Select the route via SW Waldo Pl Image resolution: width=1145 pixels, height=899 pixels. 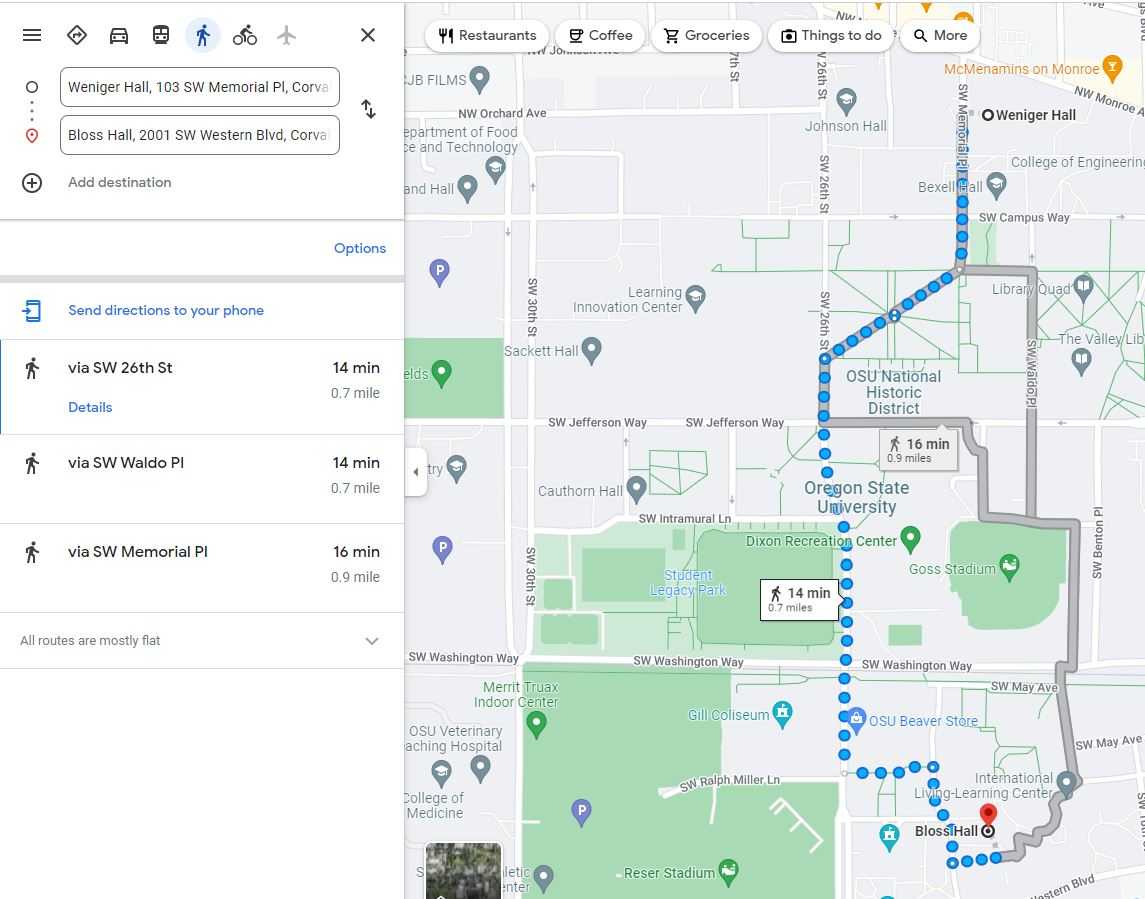(202, 479)
